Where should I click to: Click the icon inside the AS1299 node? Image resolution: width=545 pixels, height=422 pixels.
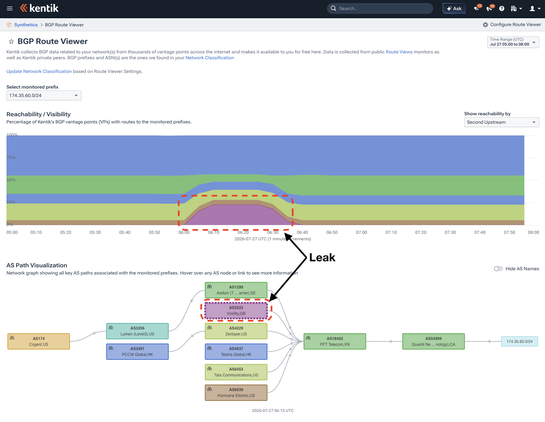pyautogui.click(x=209, y=286)
